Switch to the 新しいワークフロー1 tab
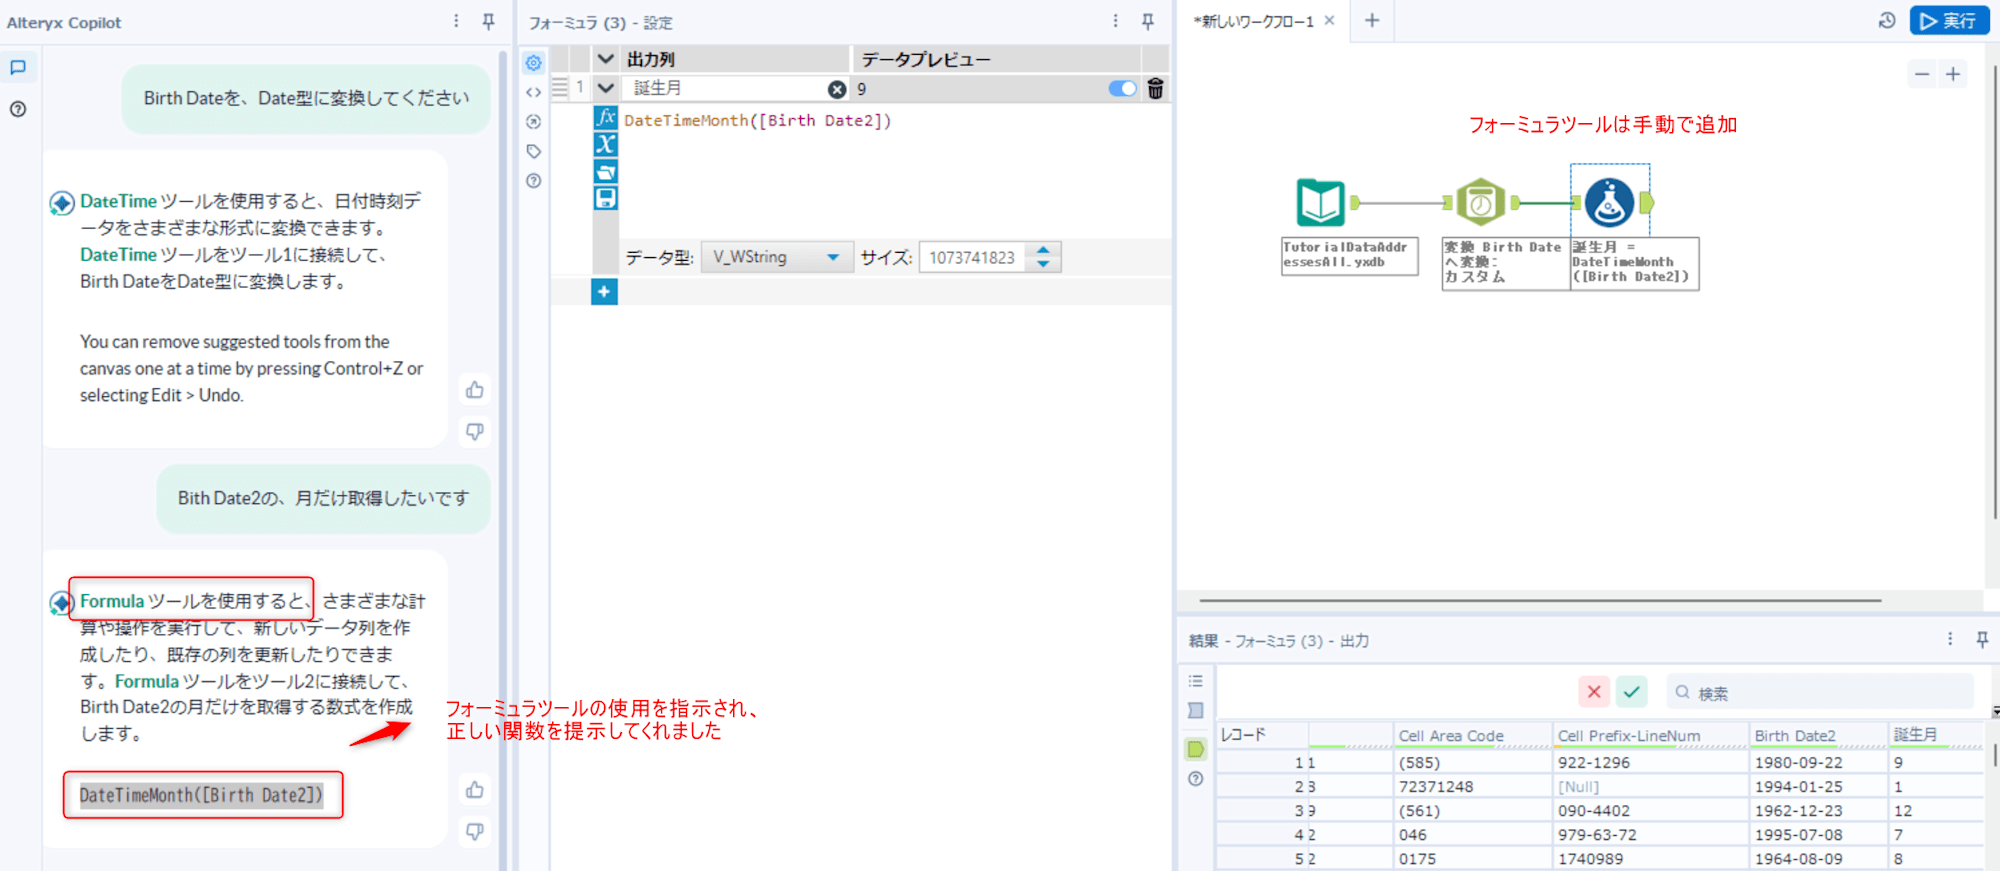This screenshot has height=871, width=2000. 1254,21
